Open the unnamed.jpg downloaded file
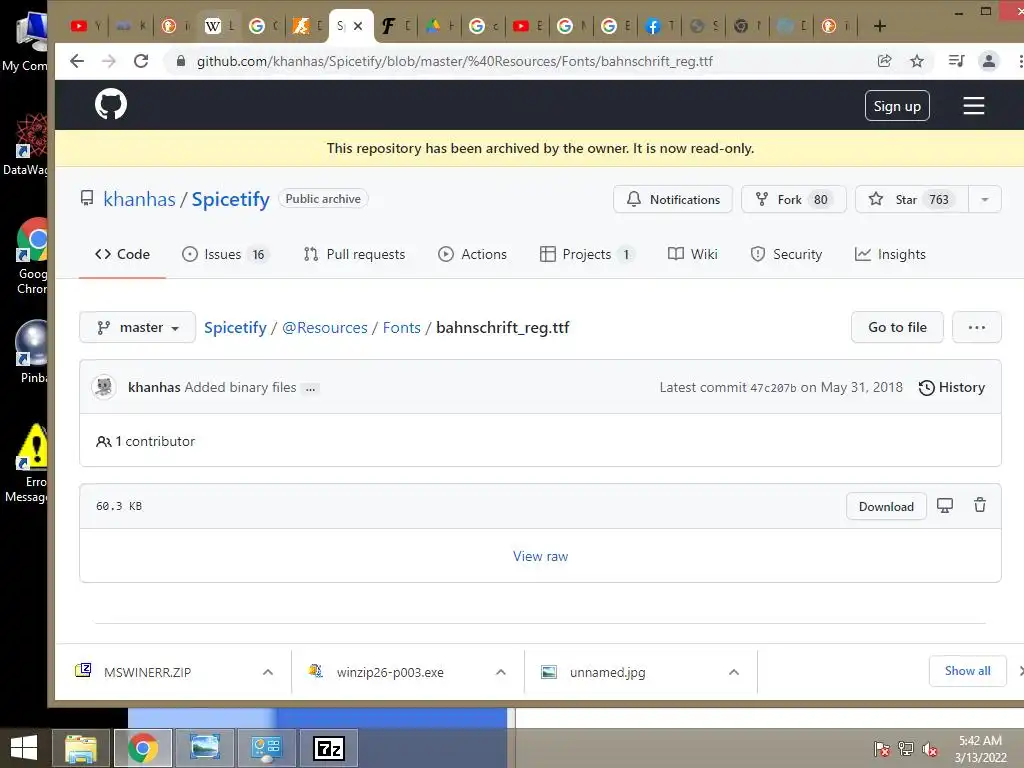This screenshot has width=1024, height=768. click(607, 672)
